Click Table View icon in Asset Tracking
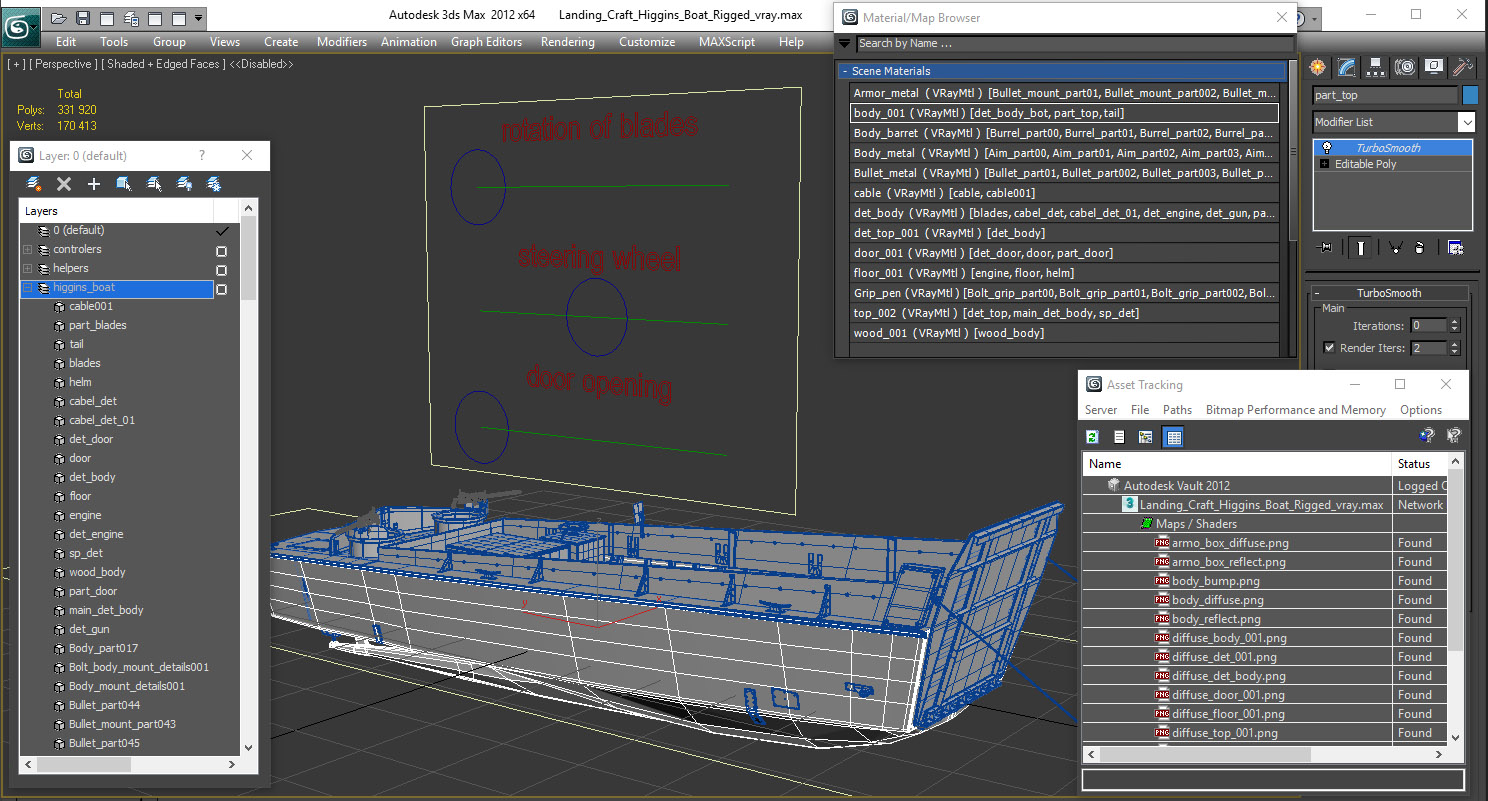The height and width of the screenshot is (801, 1488). (1174, 437)
